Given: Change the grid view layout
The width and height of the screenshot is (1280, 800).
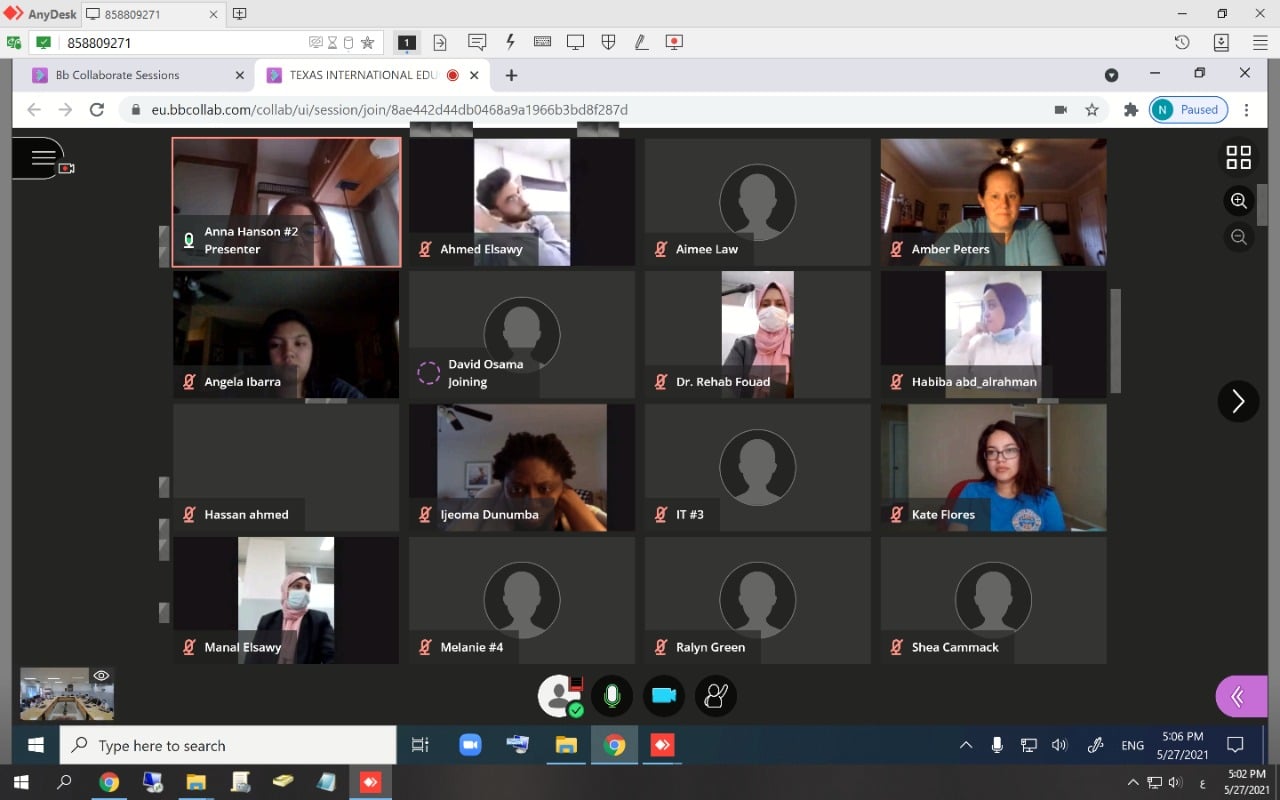Looking at the screenshot, I should click(x=1238, y=157).
